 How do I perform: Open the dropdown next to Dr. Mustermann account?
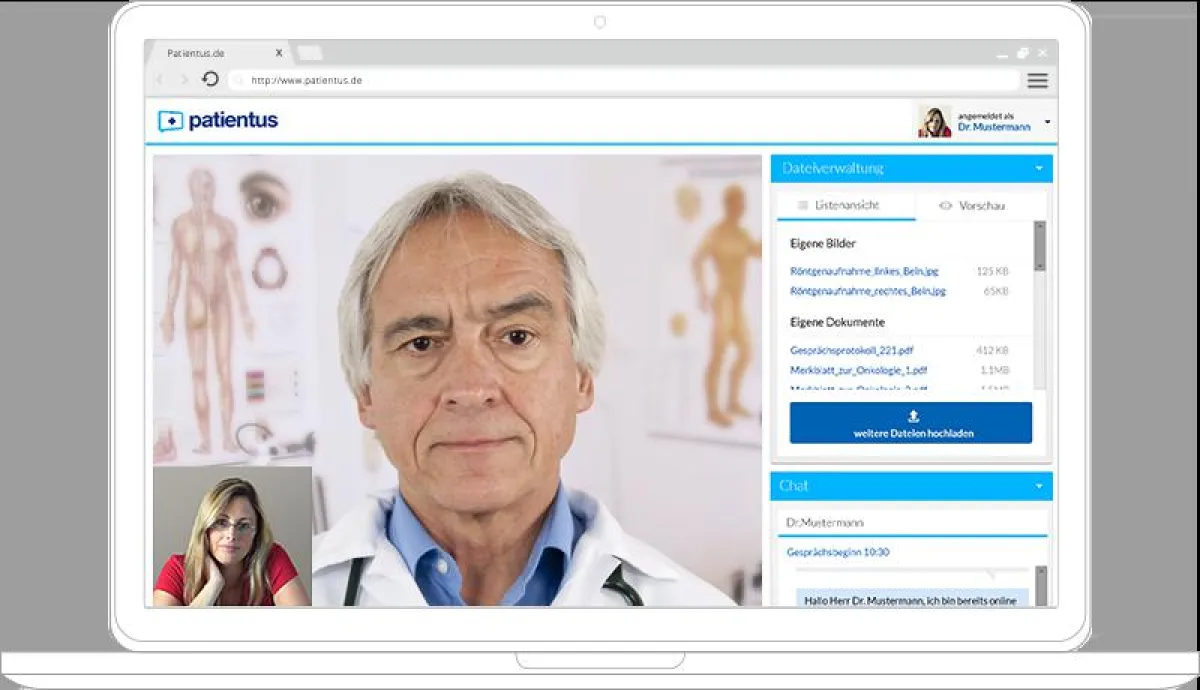click(1046, 123)
